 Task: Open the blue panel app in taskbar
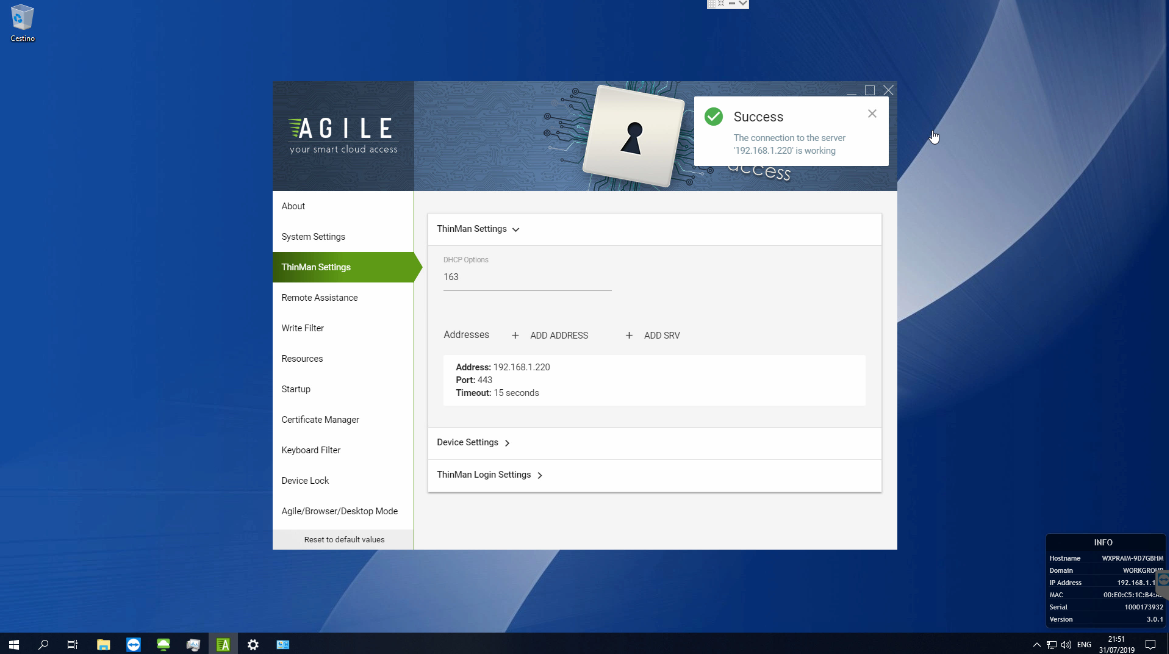[x=283, y=644]
